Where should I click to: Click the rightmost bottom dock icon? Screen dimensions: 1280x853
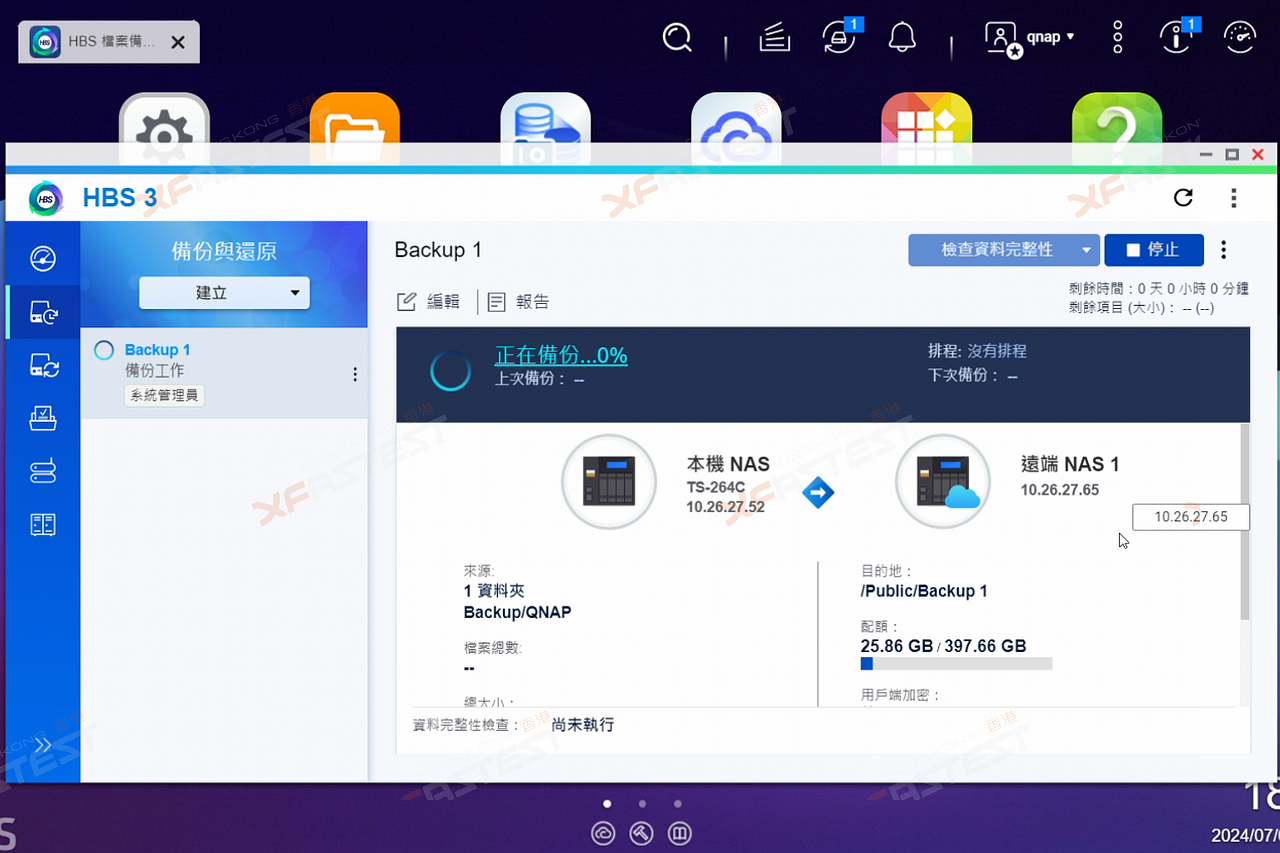(680, 833)
